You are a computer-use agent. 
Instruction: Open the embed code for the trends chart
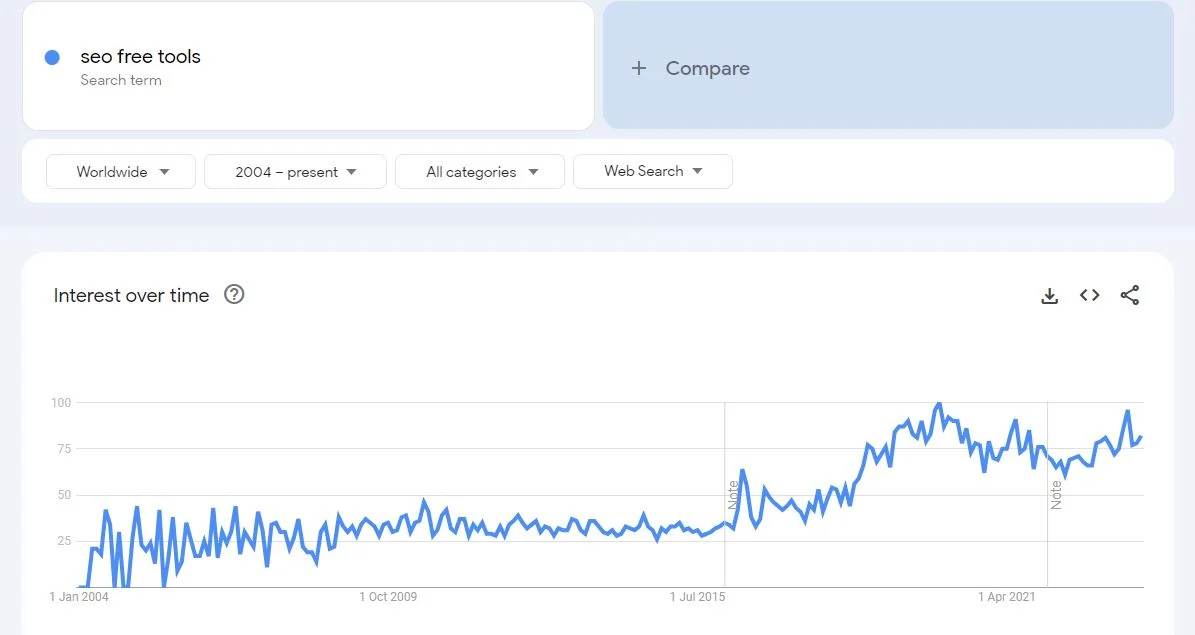pos(1089,295)
